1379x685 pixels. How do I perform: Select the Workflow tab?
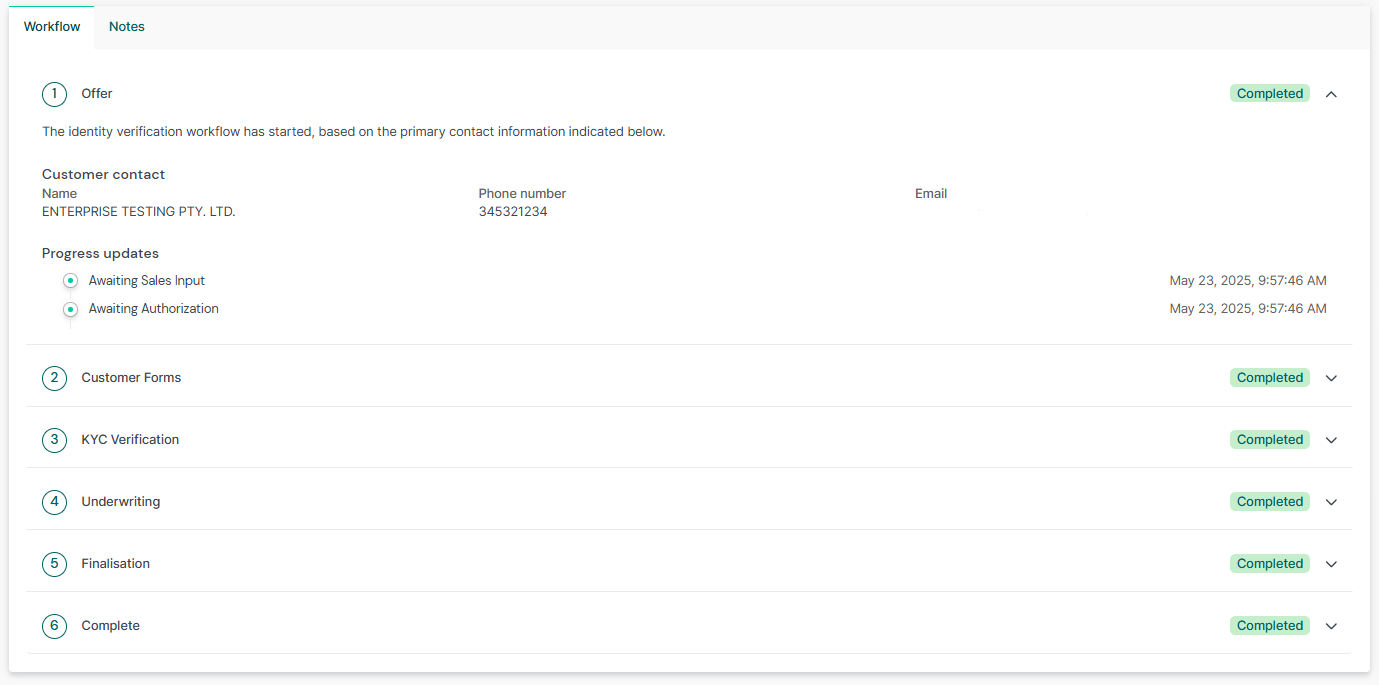point(51,26)
